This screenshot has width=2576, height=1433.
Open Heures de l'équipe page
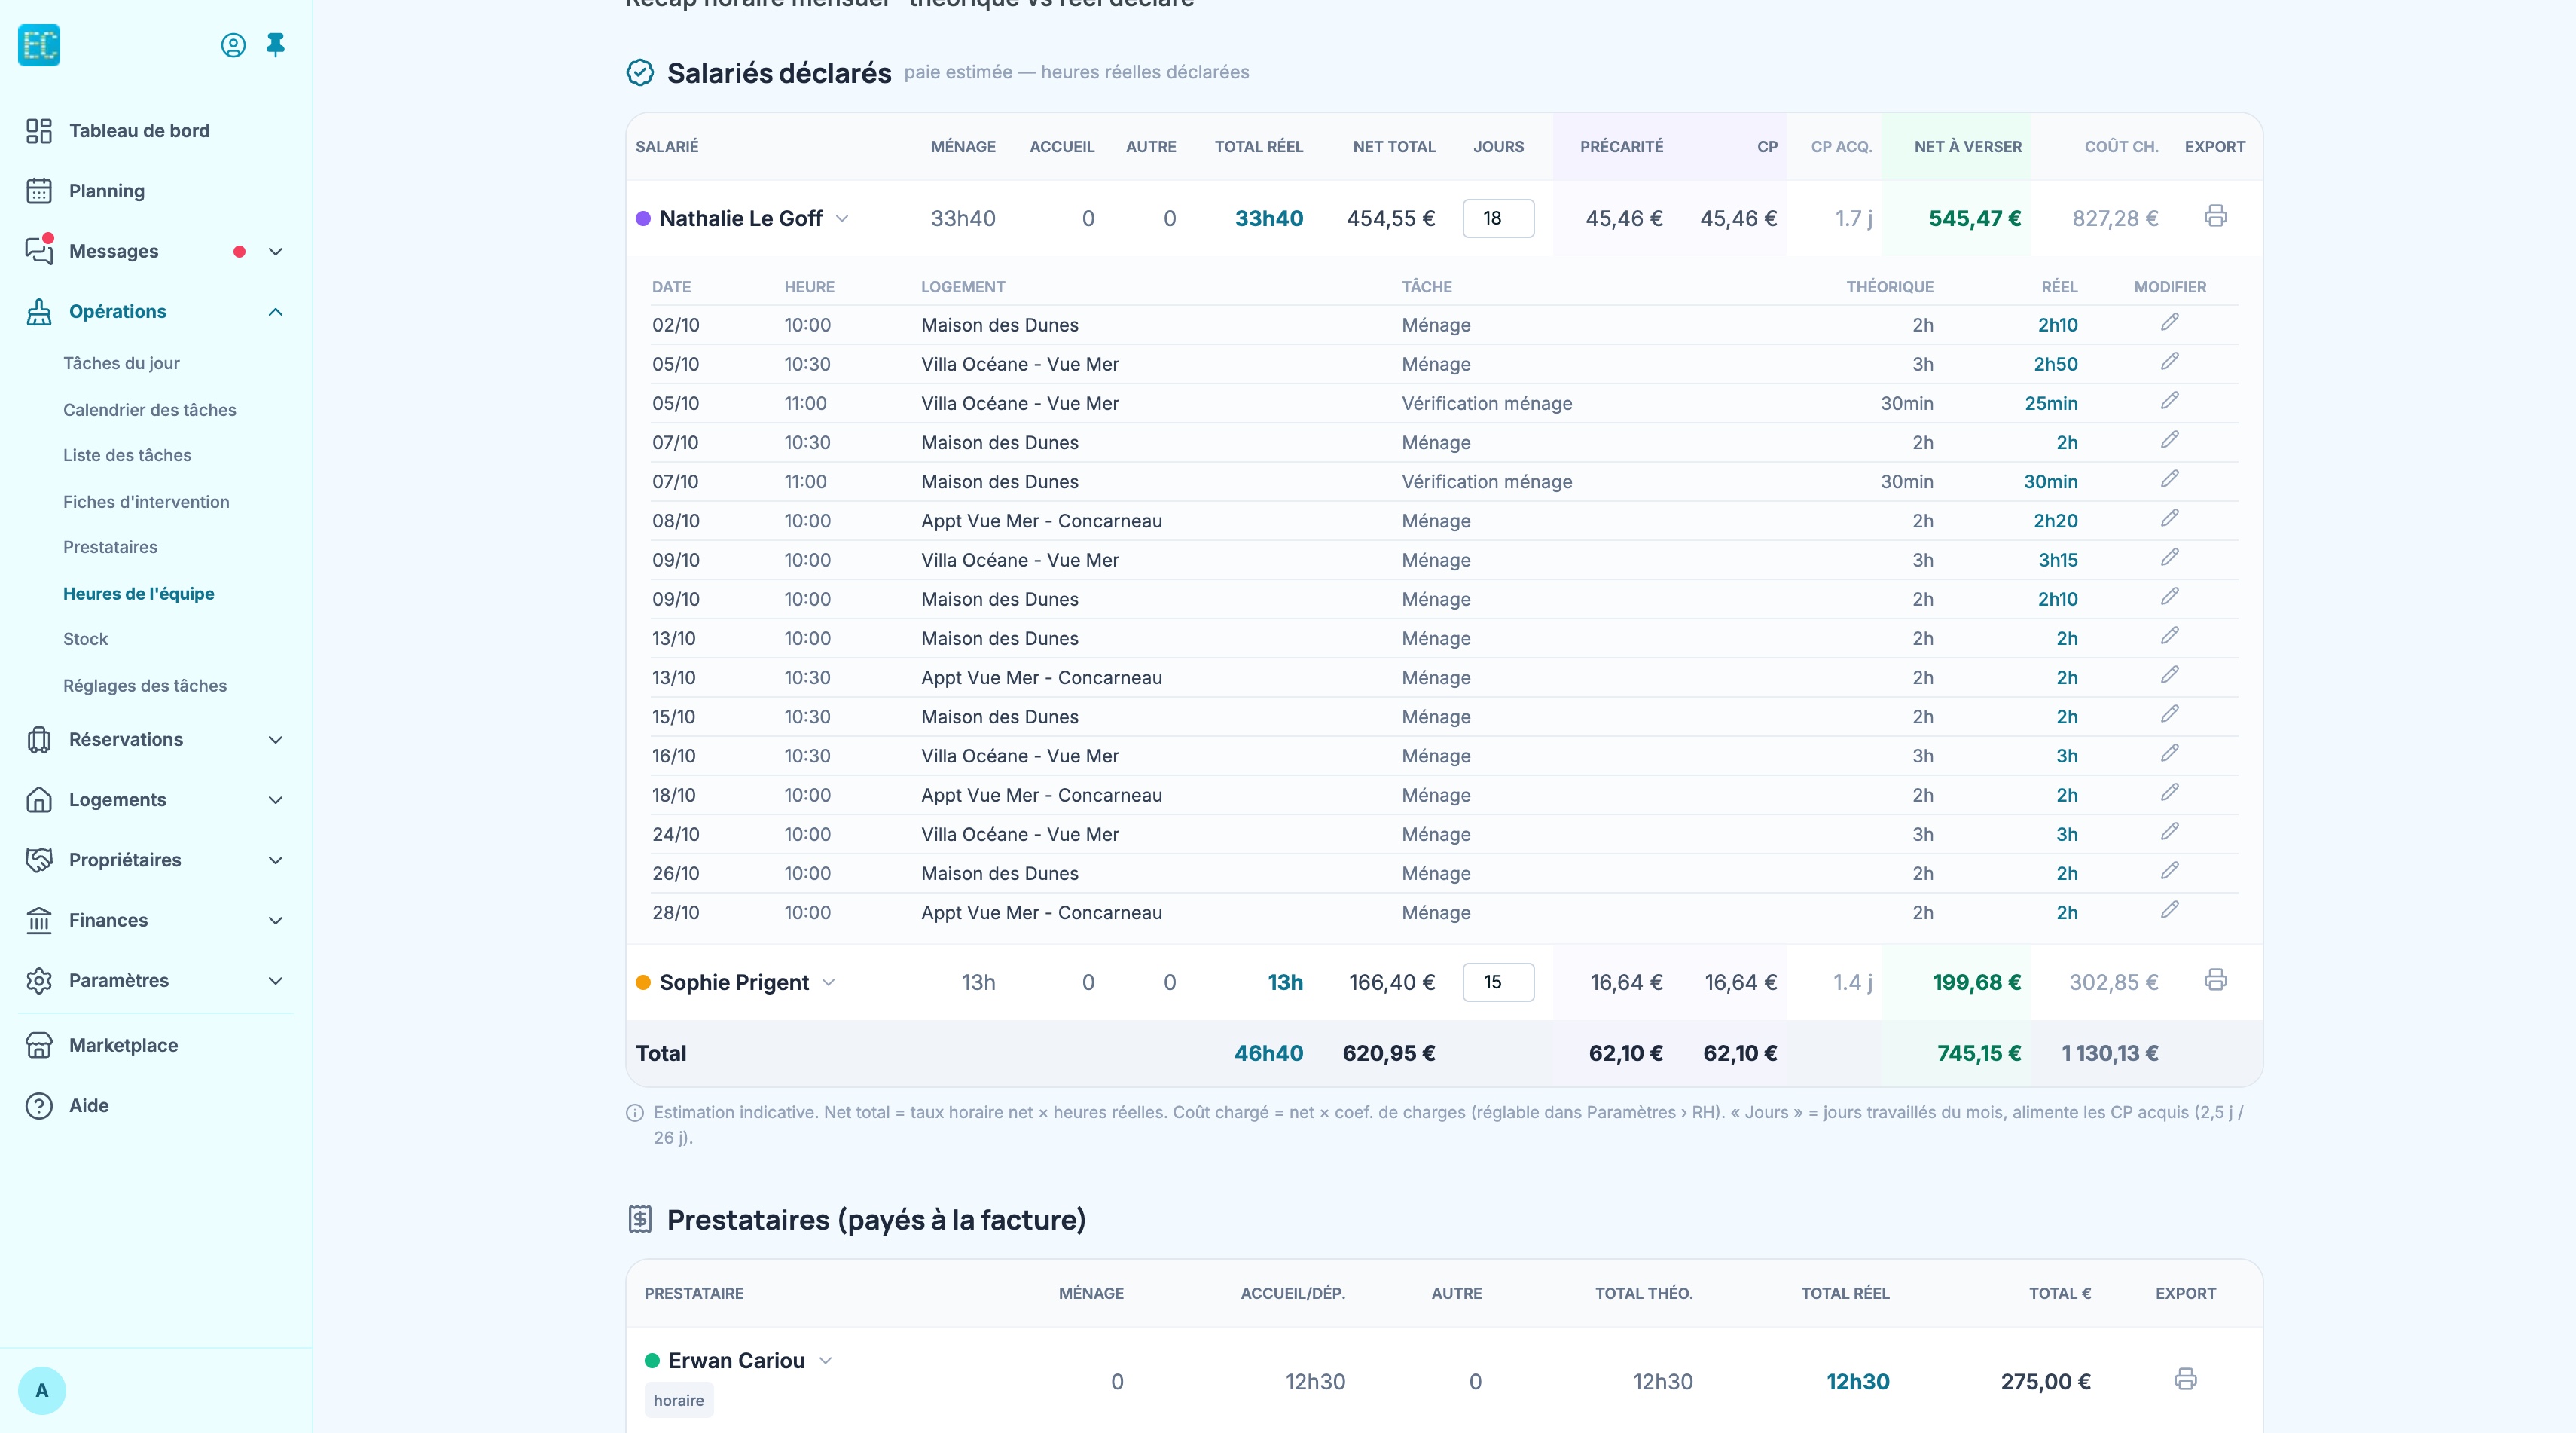coord(138,594)
